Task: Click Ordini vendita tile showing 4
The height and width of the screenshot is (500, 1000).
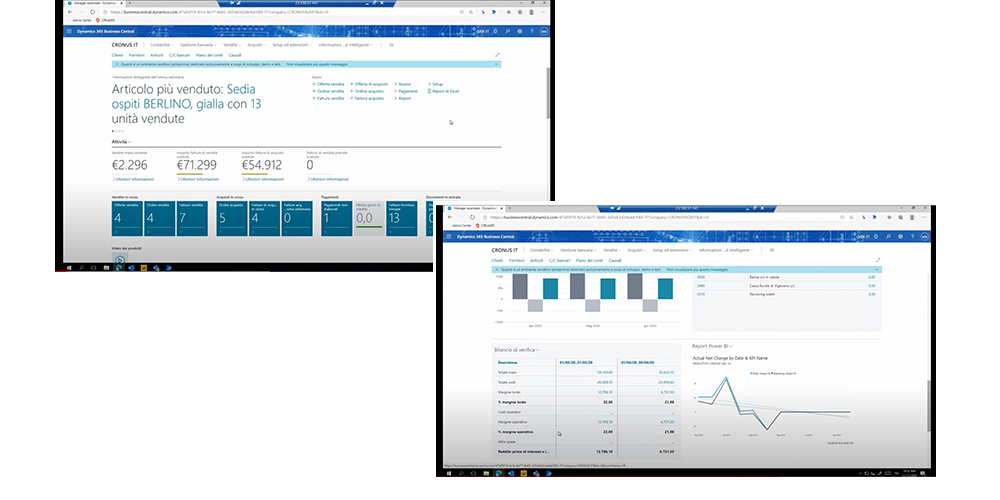Action: point(159,214)
